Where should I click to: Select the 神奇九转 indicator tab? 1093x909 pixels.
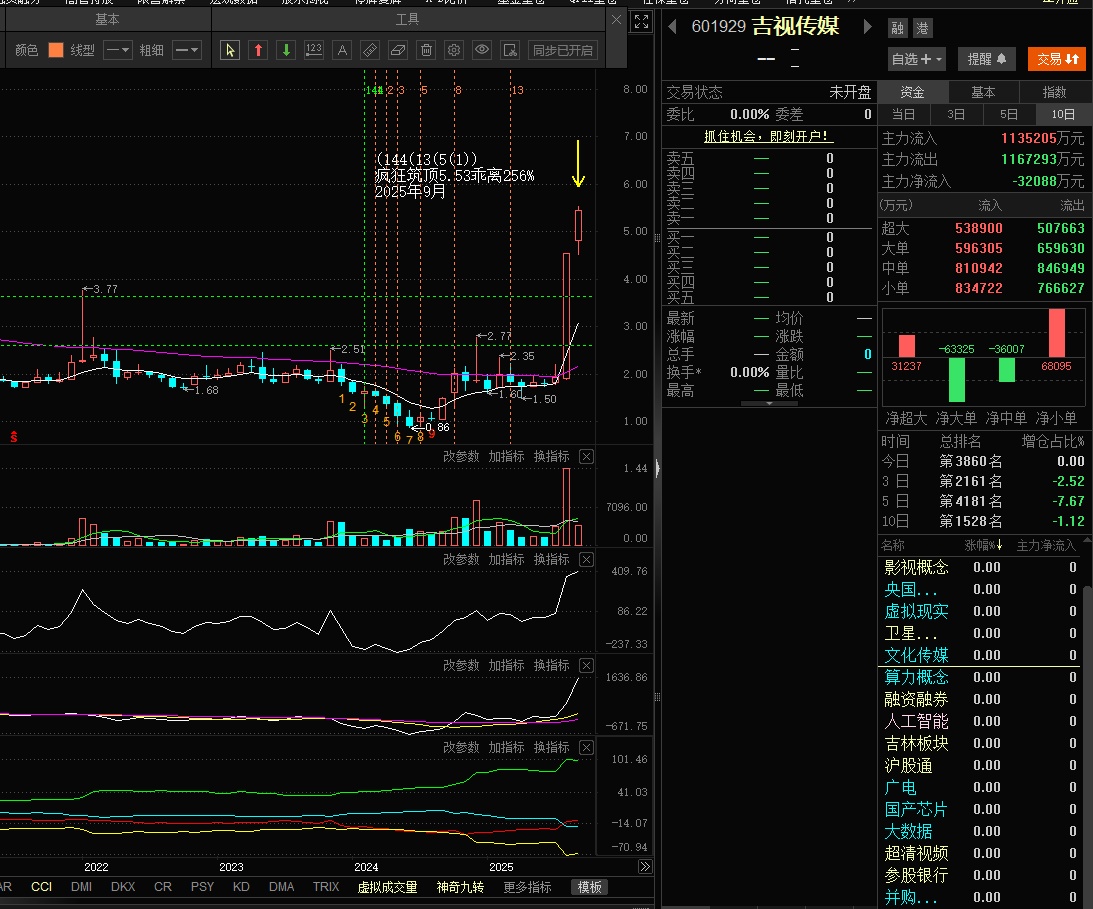point(460,887)
